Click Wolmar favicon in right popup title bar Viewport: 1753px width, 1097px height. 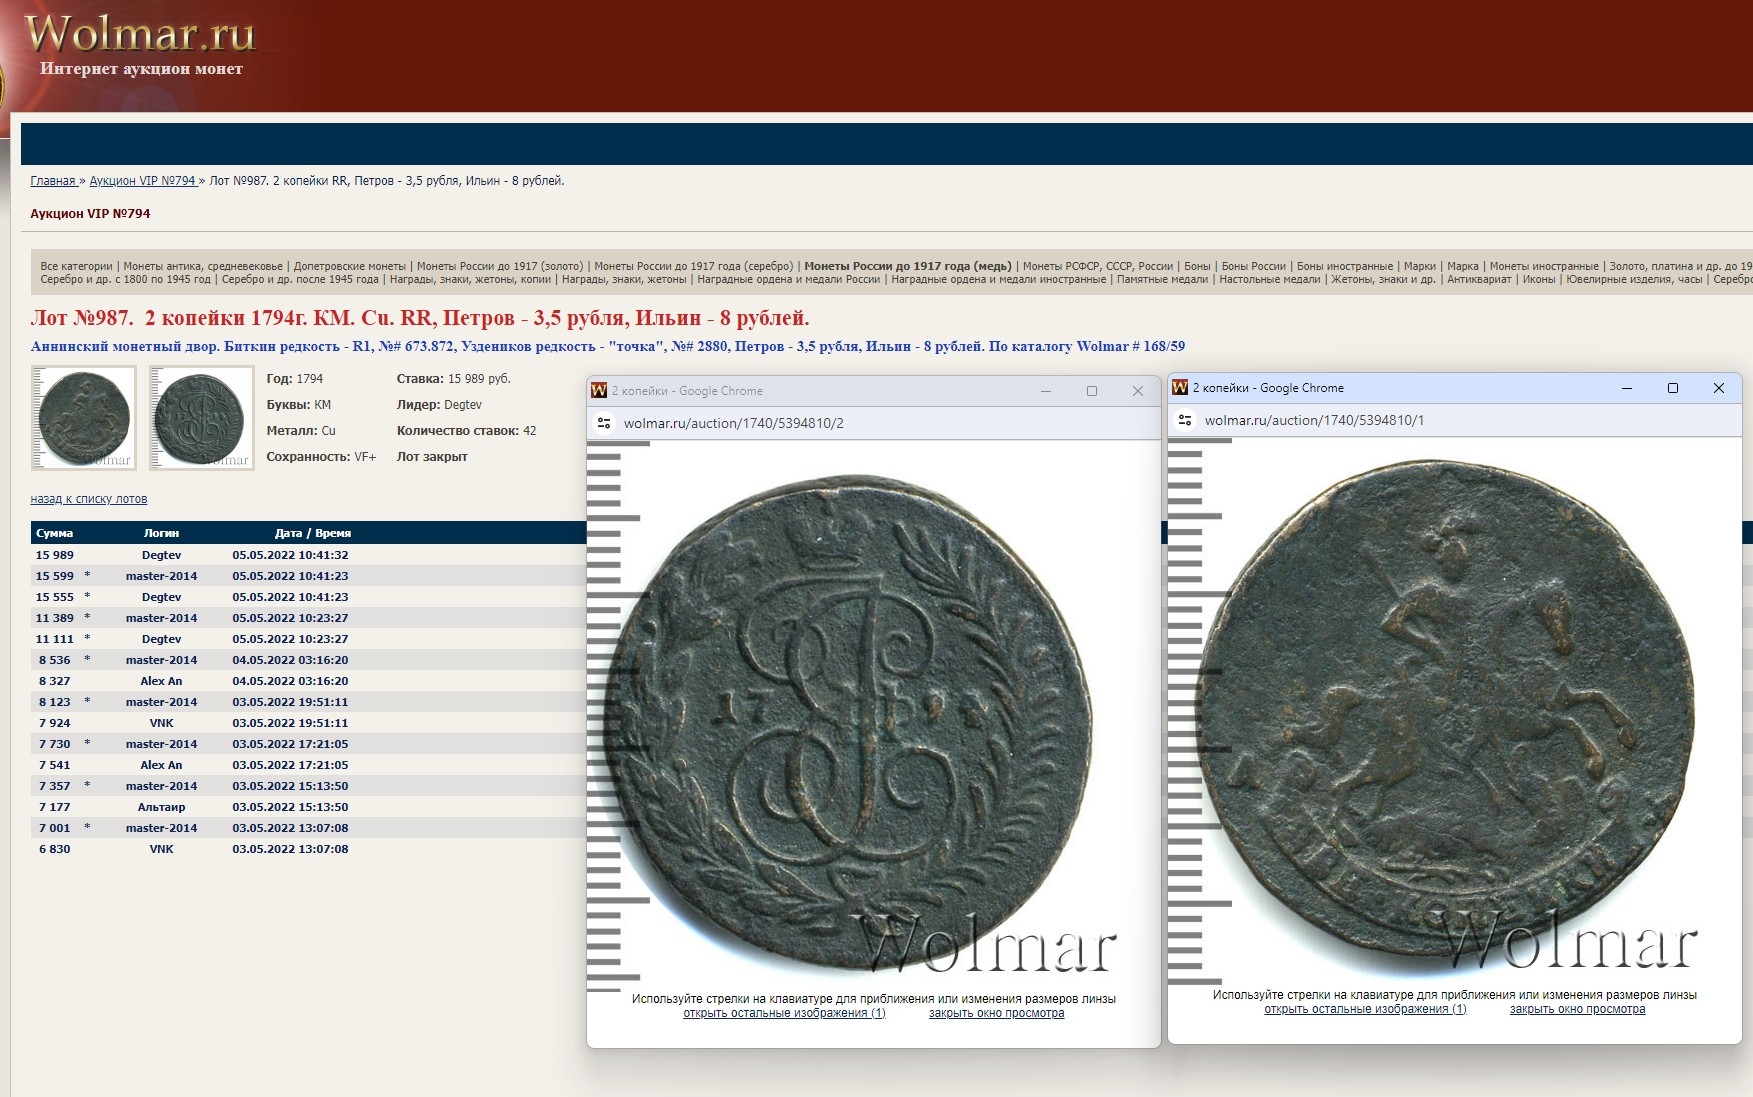[x=1180, y=388]
